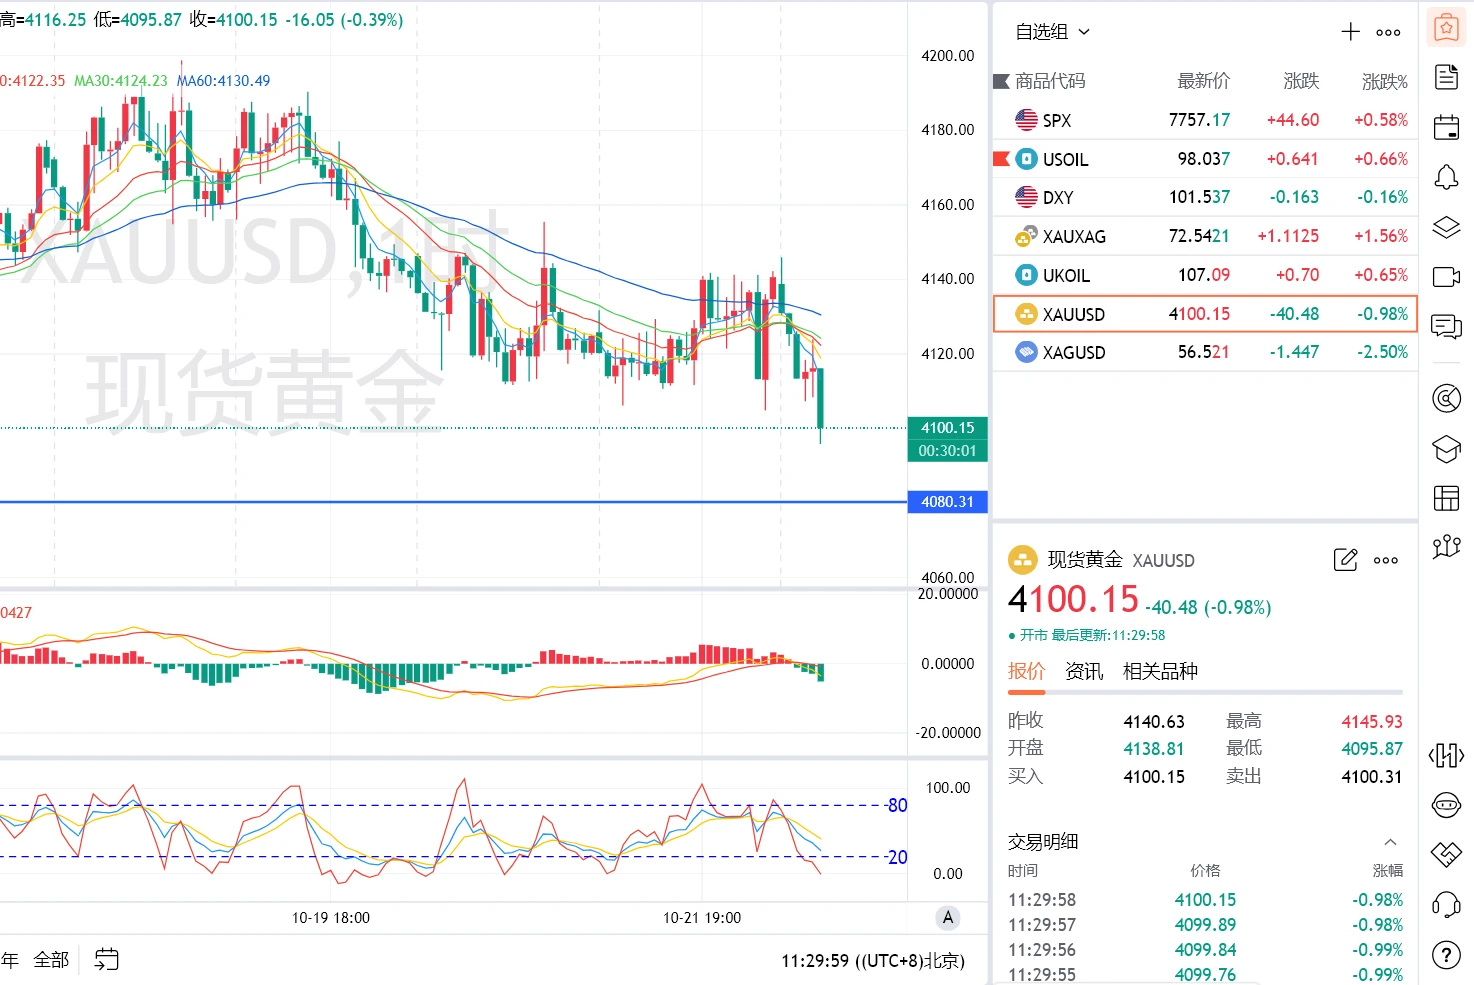Collapse the 交易明细 section

click(1390, 842)
